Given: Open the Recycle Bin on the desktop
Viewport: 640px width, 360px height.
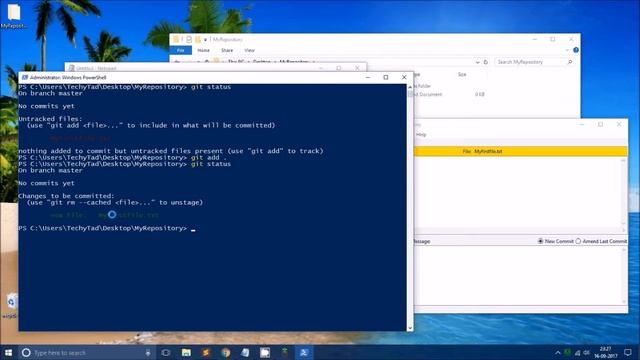Looking at the screenshot, I should click(x=11, y=305).
